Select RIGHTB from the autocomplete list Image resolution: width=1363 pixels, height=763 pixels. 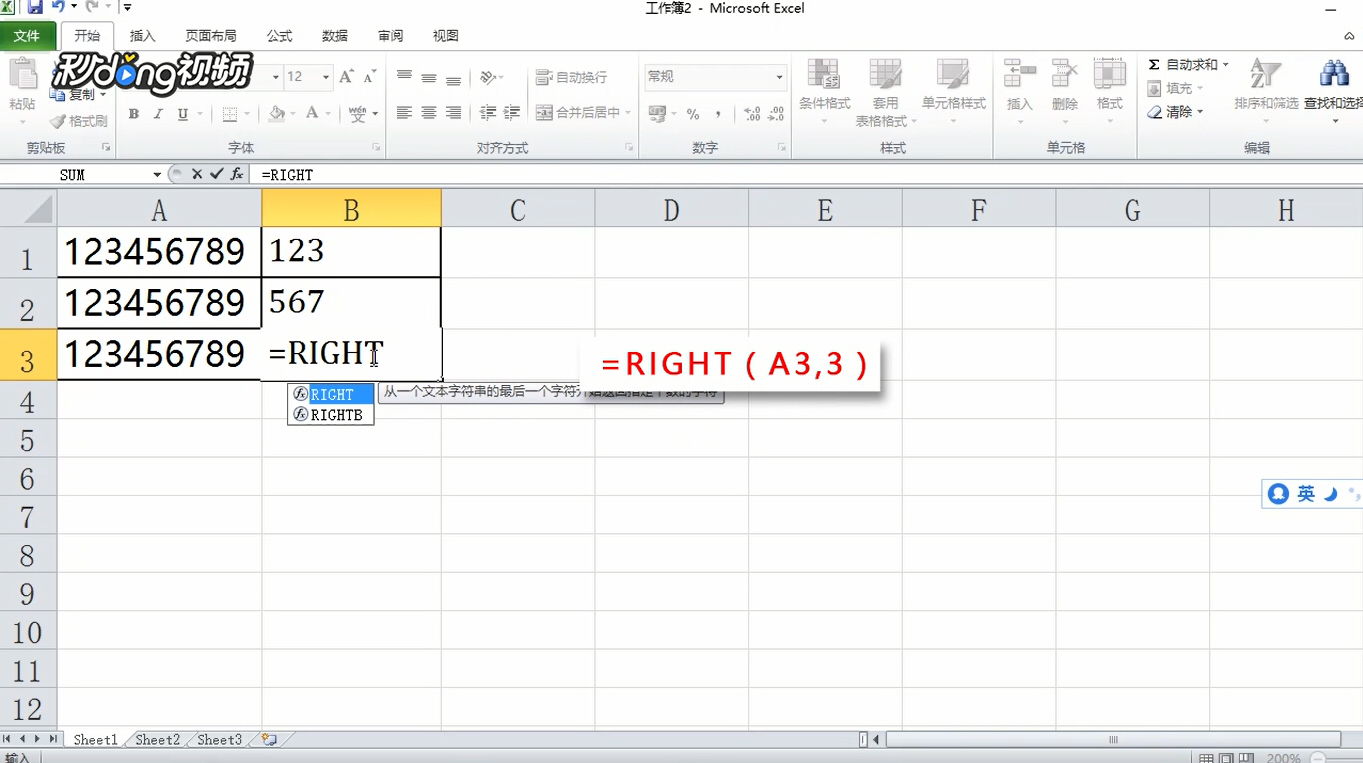(331, 415)
